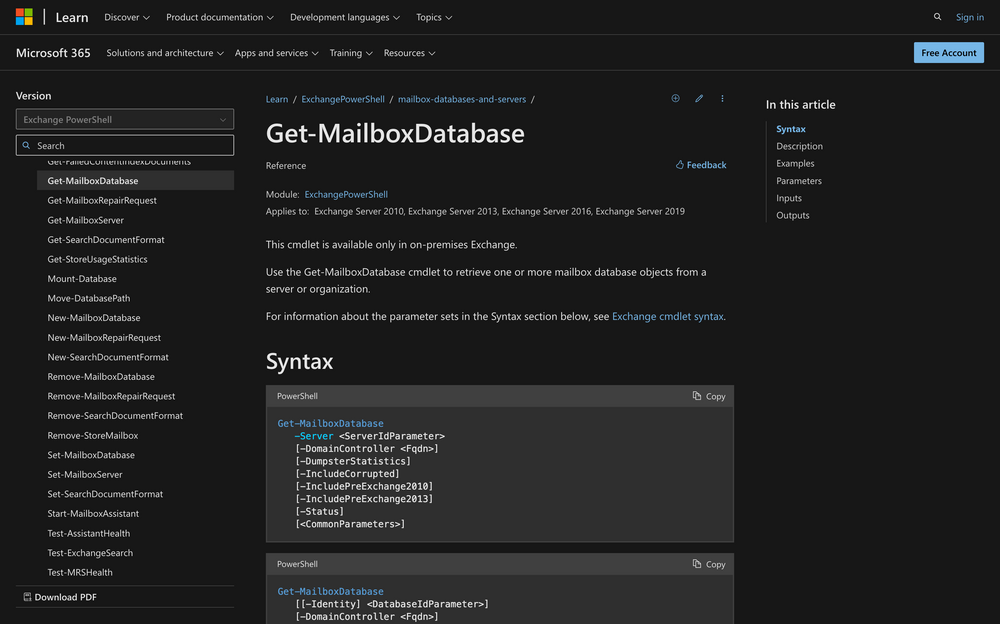Click the Download PDF option
This screenshot has height=624, width=1000.
[x=66, y=595]
